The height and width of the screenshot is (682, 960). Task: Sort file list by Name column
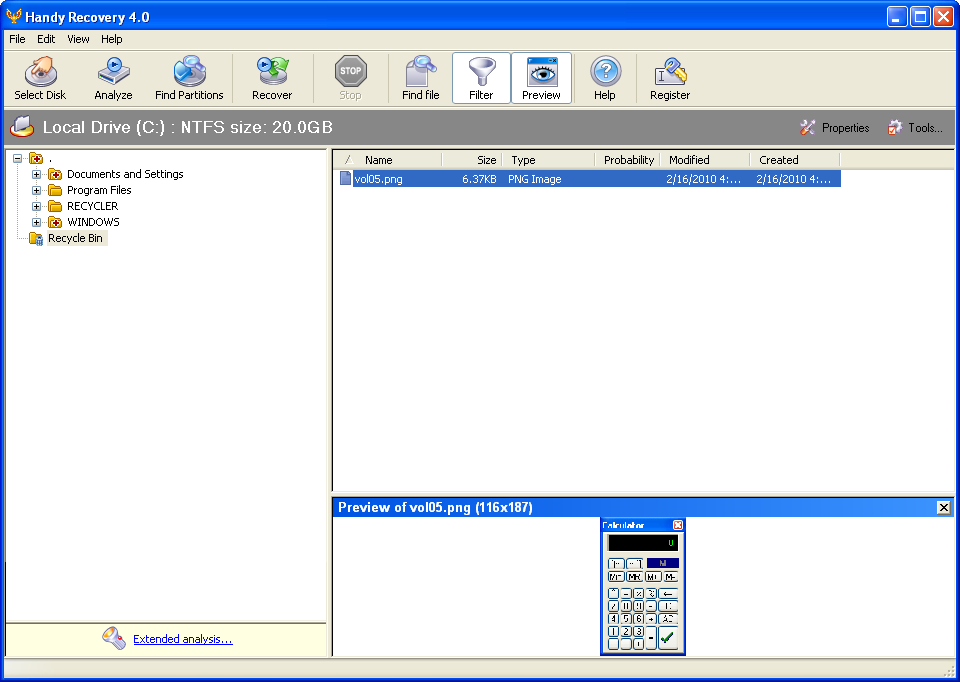(378, 160)
